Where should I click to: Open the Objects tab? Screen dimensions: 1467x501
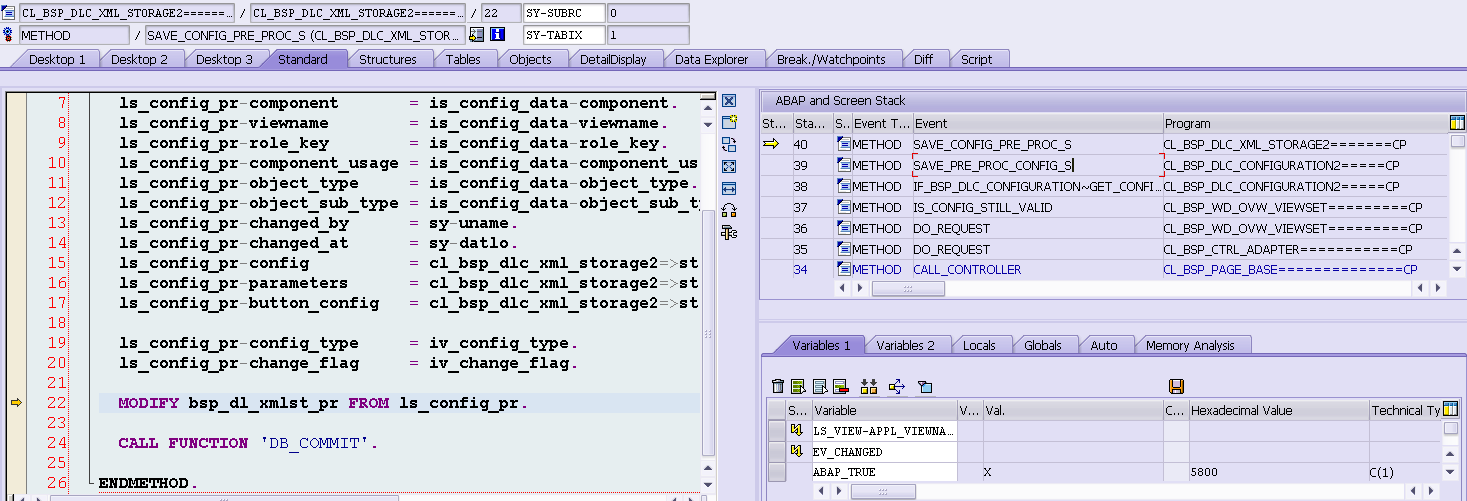tap(530, 59)
